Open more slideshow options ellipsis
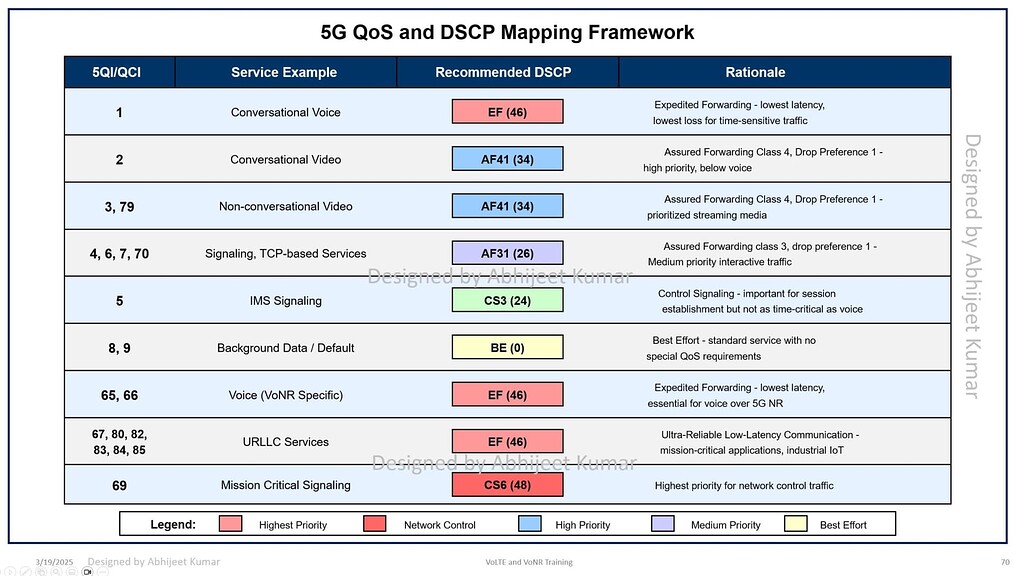Viewport: 1024px width, 576px height. point(101,572)
